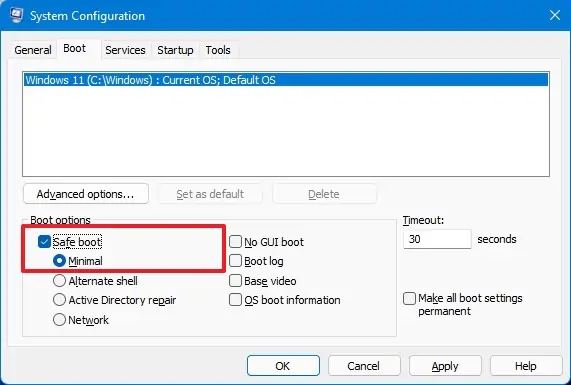Choose Active Directory repair radio option

(59, 300)
